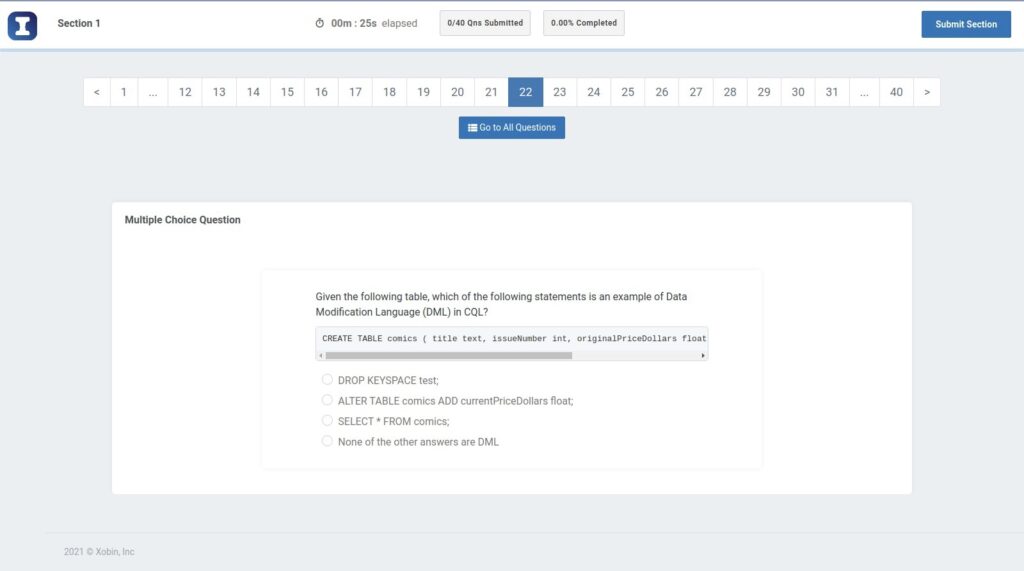Jump to question 31
1024x571 pixels.
(x=832, y=92)
